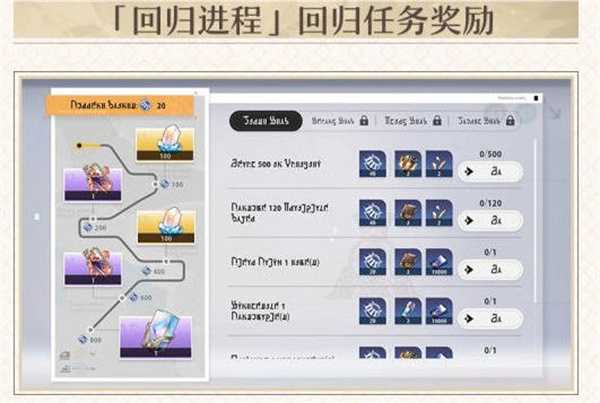
Task: Click the 10000 coin reward icon in the third task row
Action: click(439, 262)
